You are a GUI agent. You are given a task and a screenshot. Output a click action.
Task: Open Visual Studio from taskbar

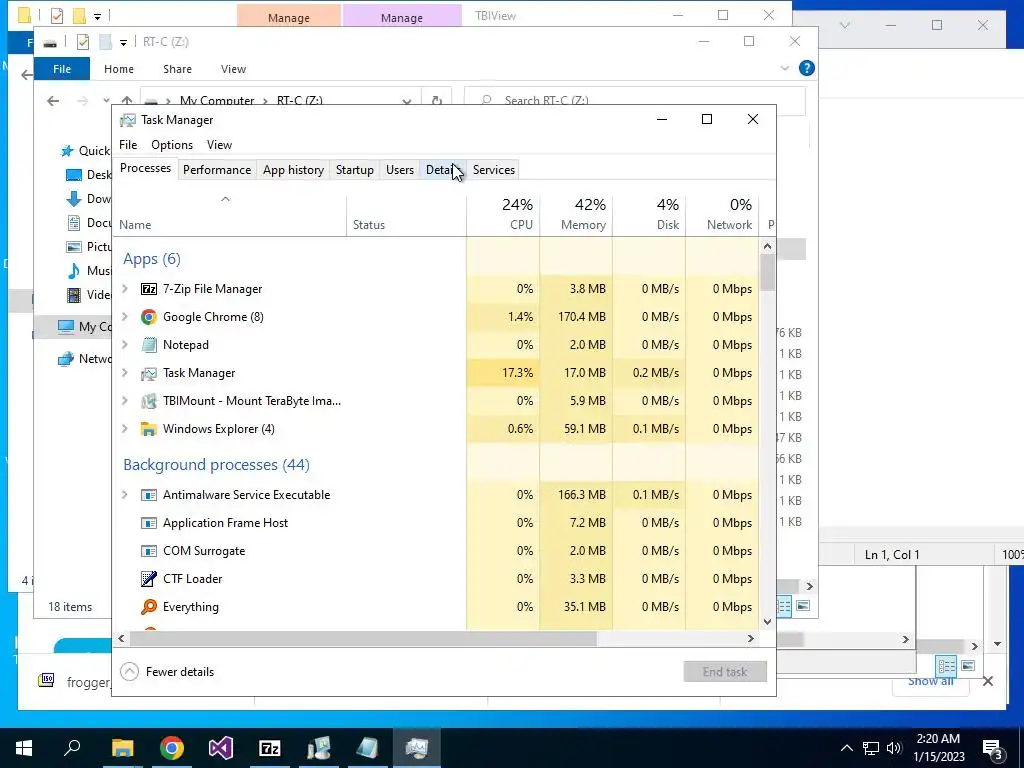click(221, 748)
